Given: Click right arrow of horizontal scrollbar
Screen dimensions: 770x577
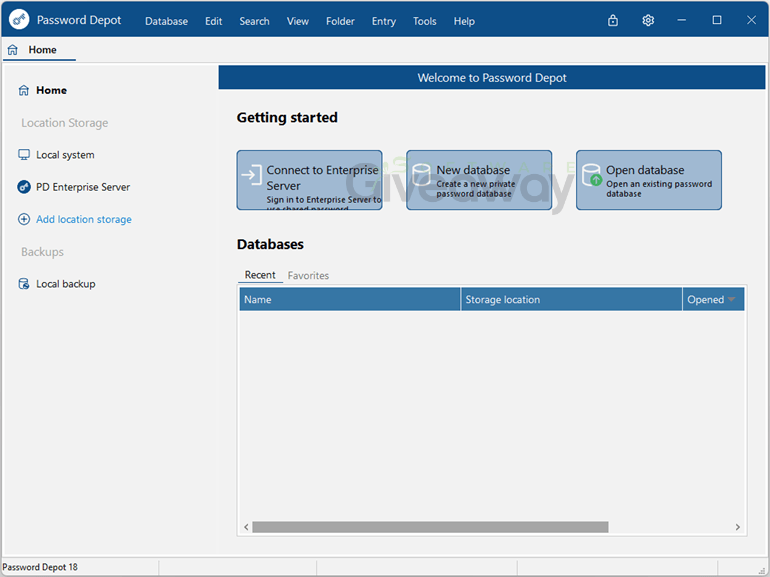Looking at the screenshot, I should (x=738, y=527).
